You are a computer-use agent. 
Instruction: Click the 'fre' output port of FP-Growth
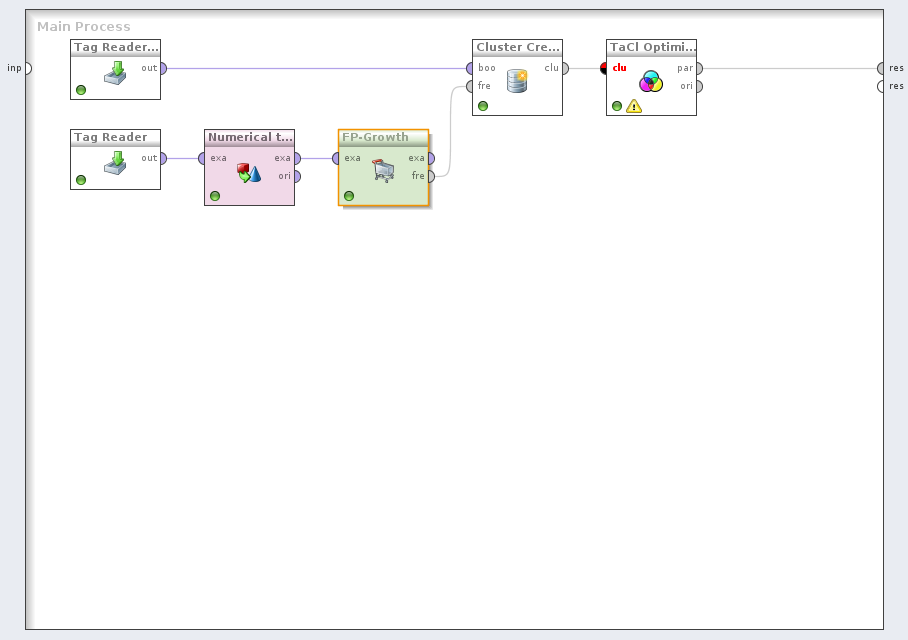coord(430,176)
